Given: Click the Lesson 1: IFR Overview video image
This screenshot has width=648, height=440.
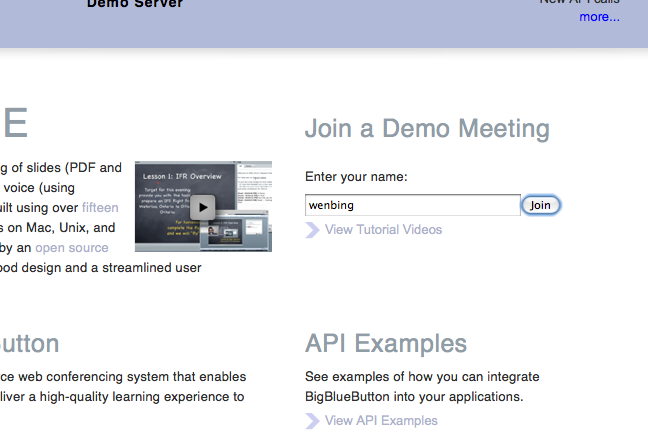Looking at the screenshot, I should [203, 206].
